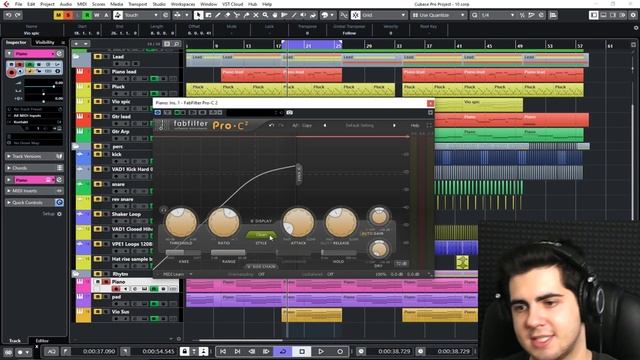Click the plugin snapshot camera icon

(289, 112)
